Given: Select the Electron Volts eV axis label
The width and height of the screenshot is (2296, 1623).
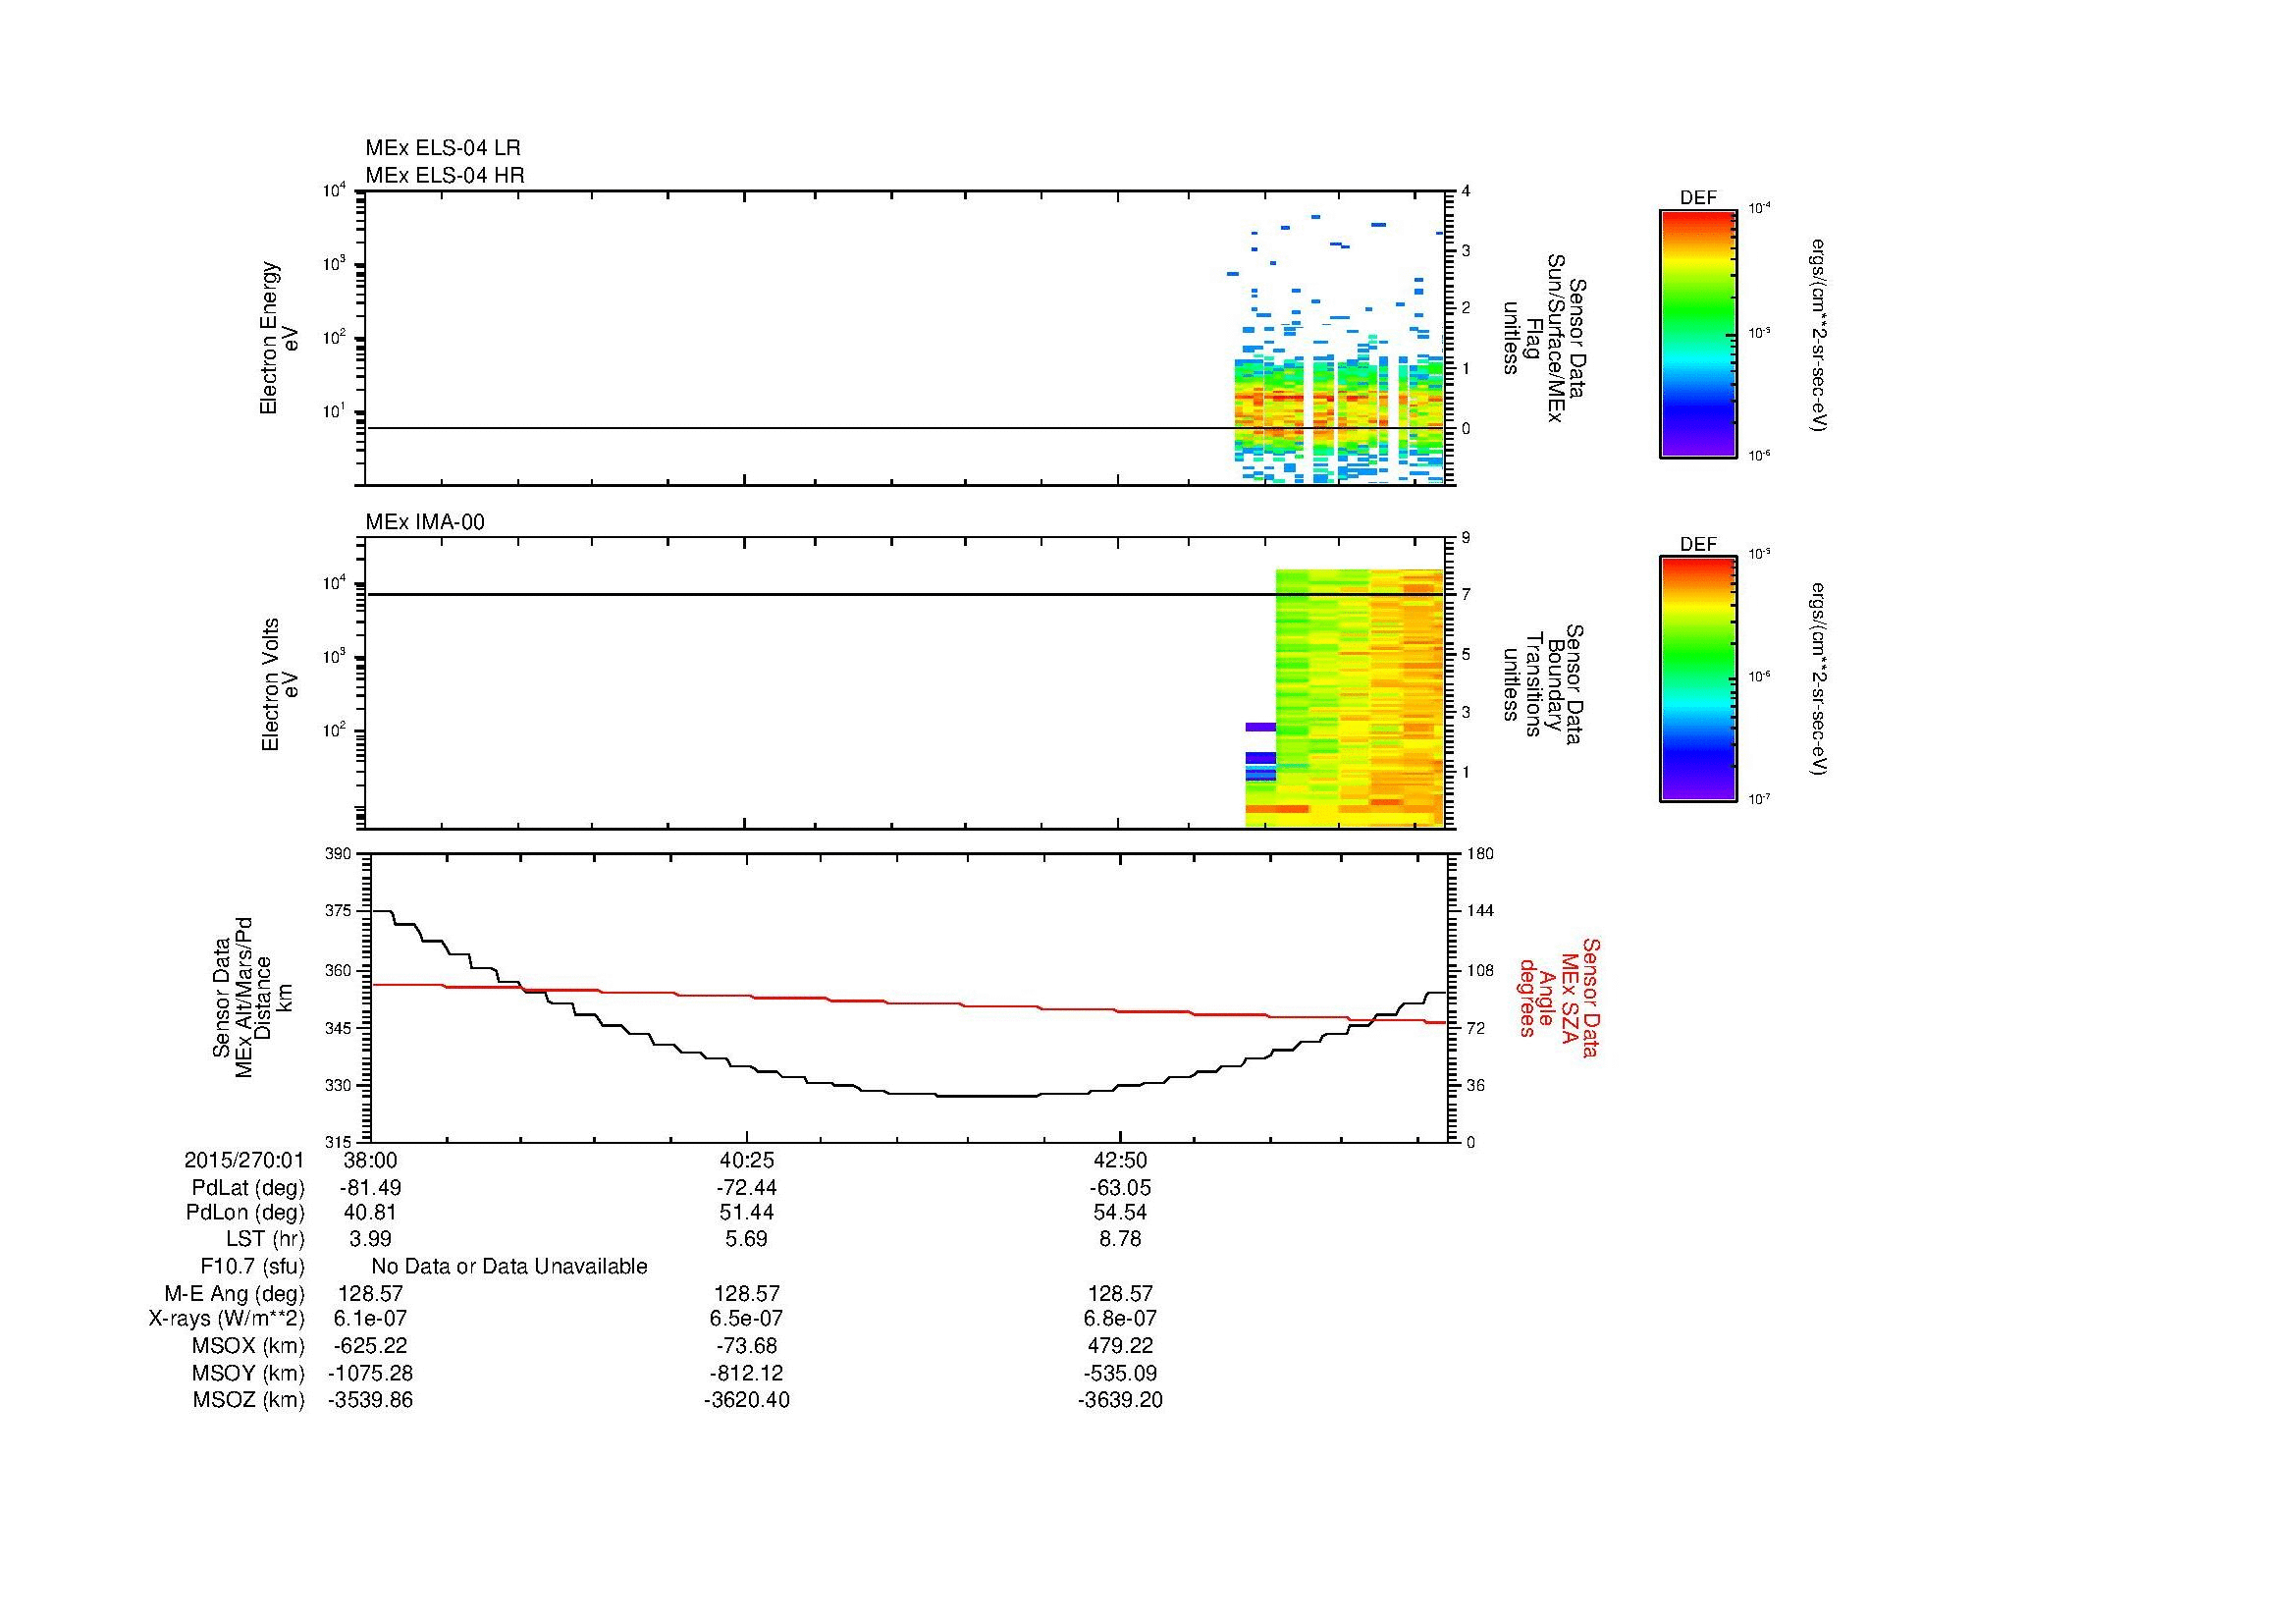Looking at the screenshot, I should pos(279,684).
